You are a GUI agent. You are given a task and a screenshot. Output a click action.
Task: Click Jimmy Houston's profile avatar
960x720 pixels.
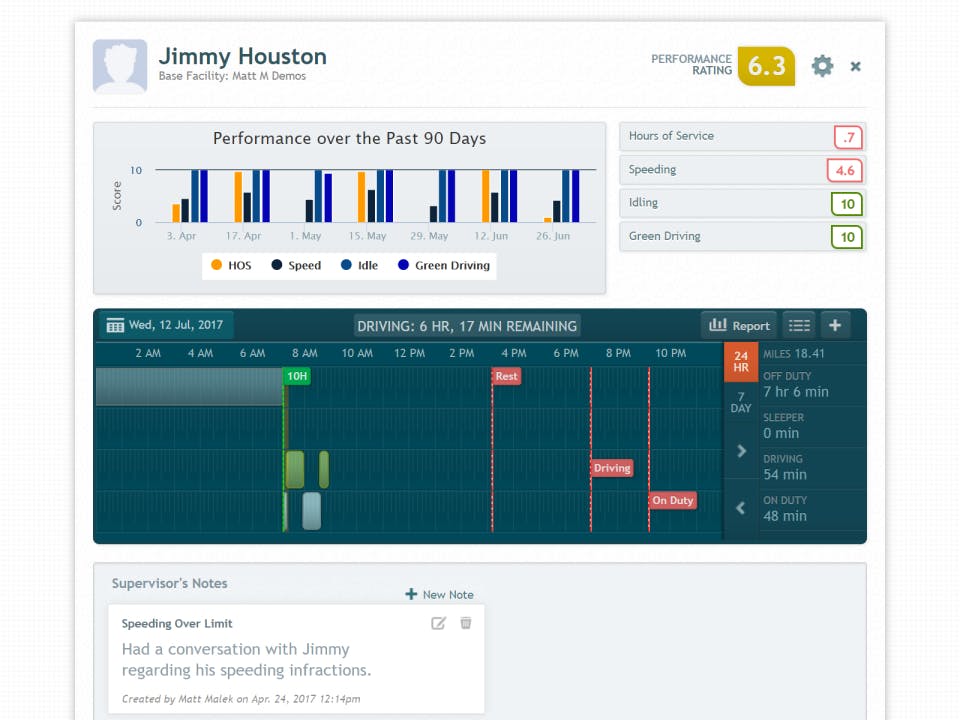(120, 66)
